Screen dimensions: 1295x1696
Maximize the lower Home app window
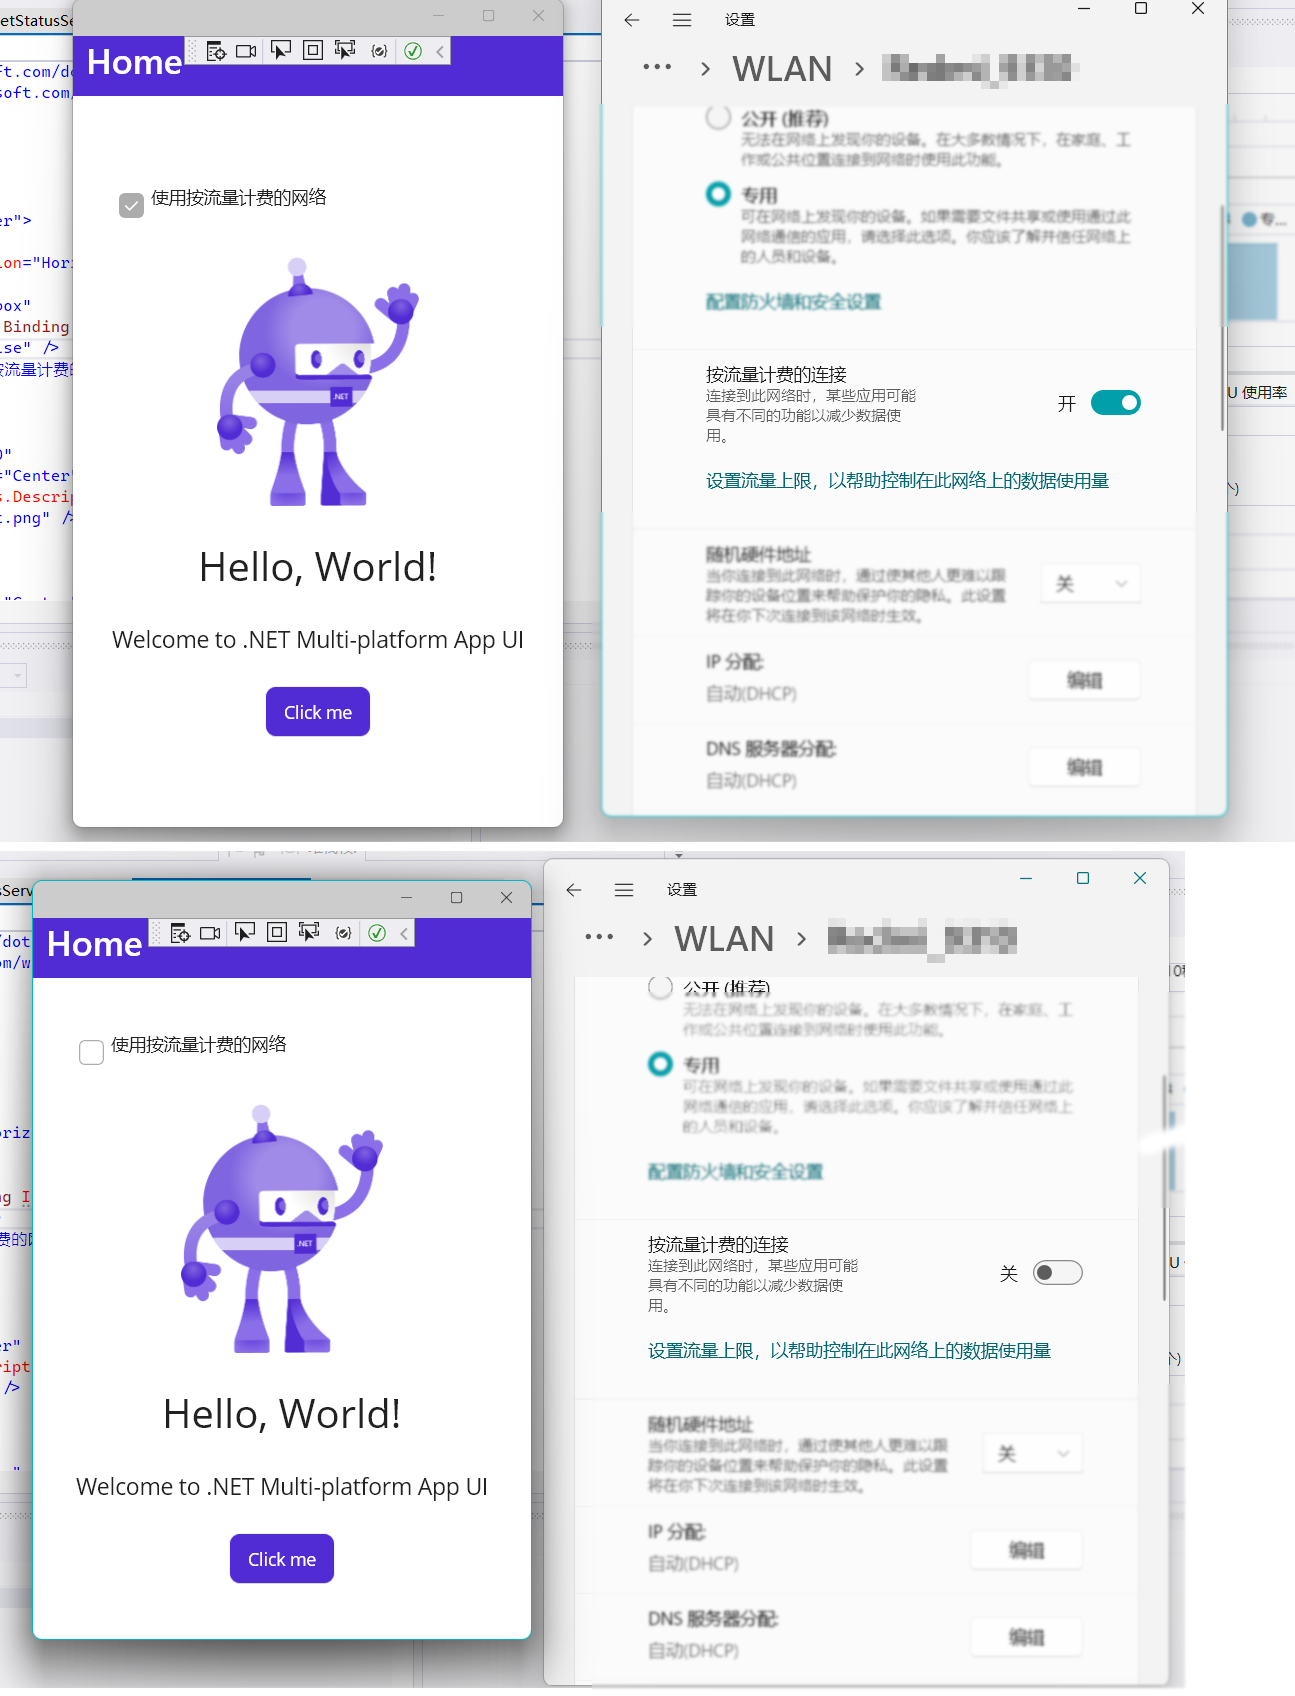456,898
